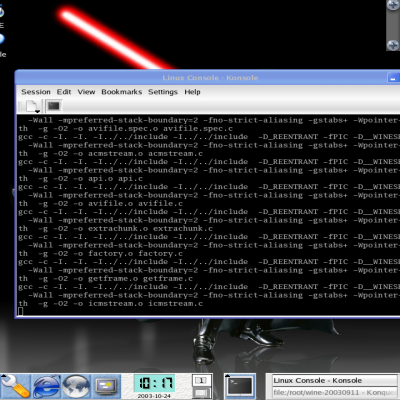Open the Edit menu in Konsole
The width and height of the screenshot is (400, 400).
64,92
